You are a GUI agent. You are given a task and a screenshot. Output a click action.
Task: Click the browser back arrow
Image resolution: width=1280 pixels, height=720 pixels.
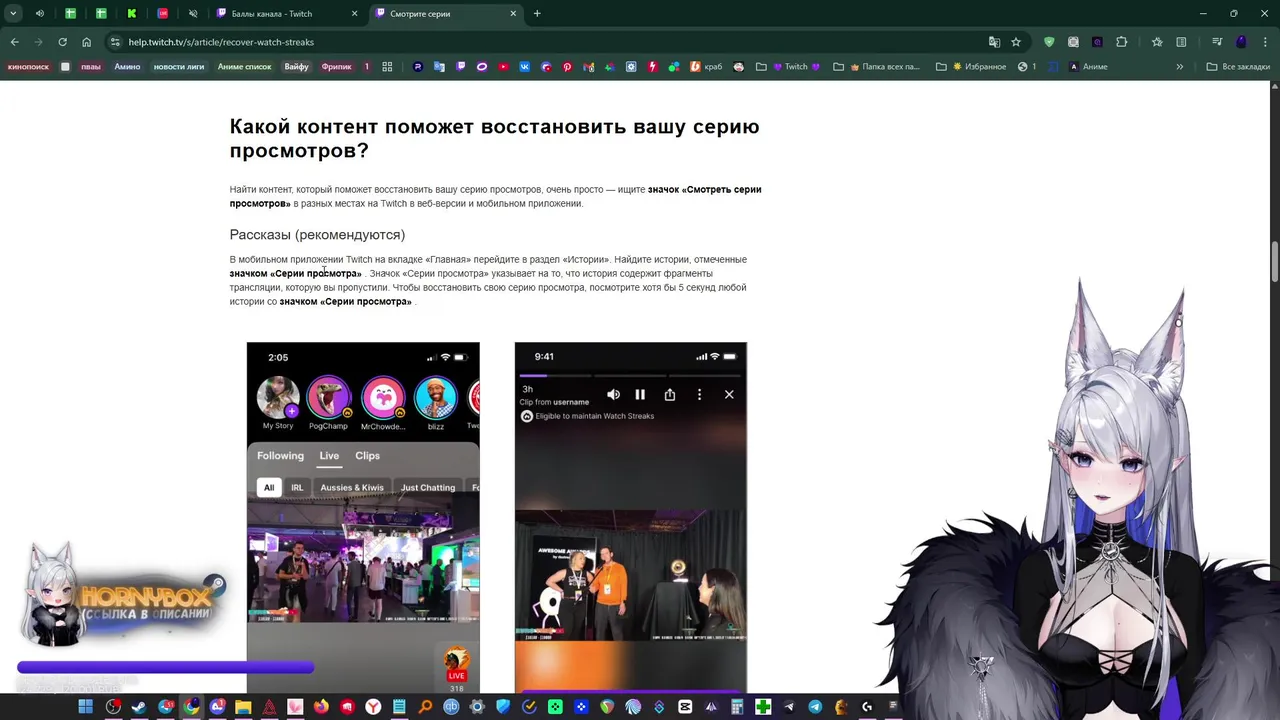point(14,42)
